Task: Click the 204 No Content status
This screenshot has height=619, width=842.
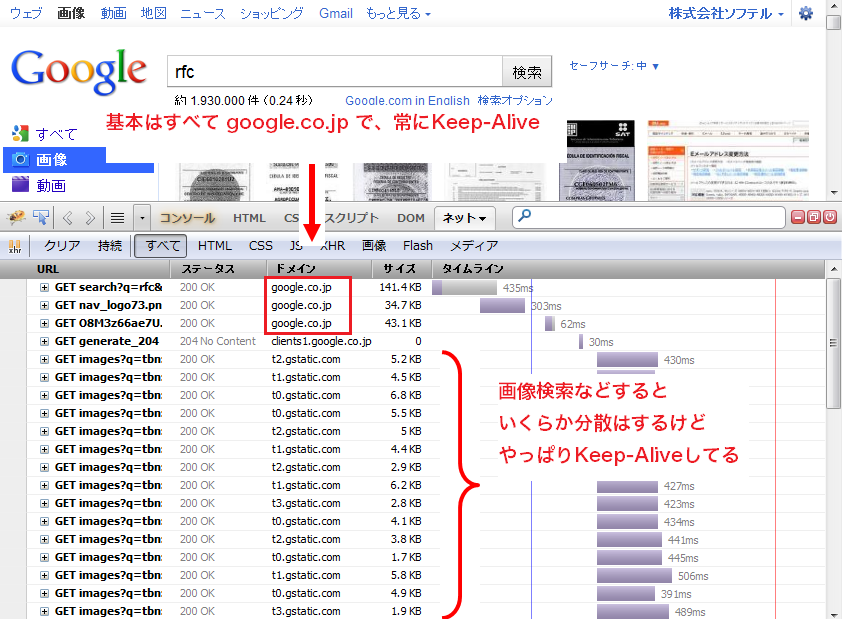Action: [x=217, y=341]
